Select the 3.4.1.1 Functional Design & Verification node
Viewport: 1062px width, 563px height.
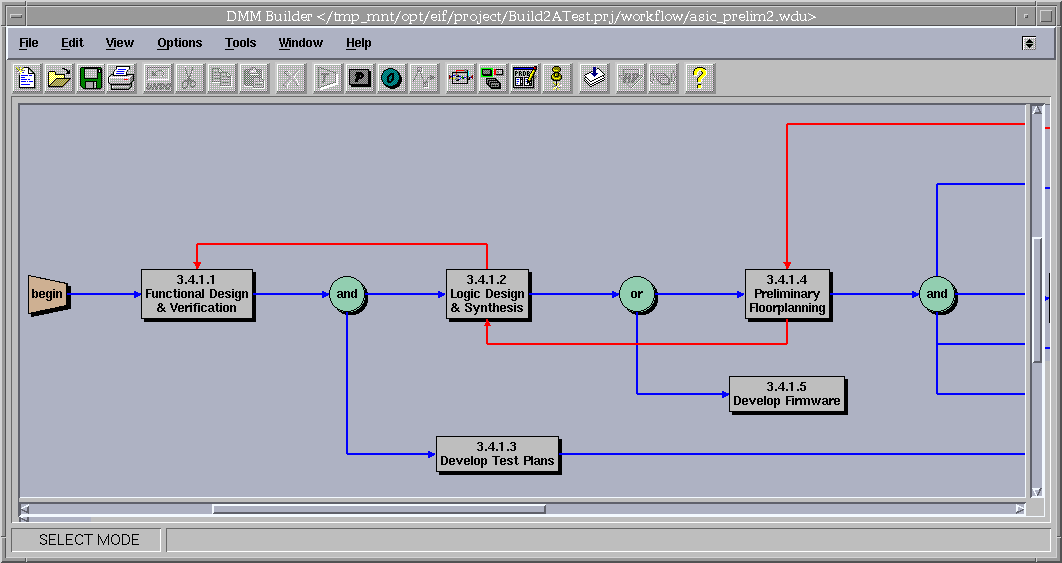(197, 295)
